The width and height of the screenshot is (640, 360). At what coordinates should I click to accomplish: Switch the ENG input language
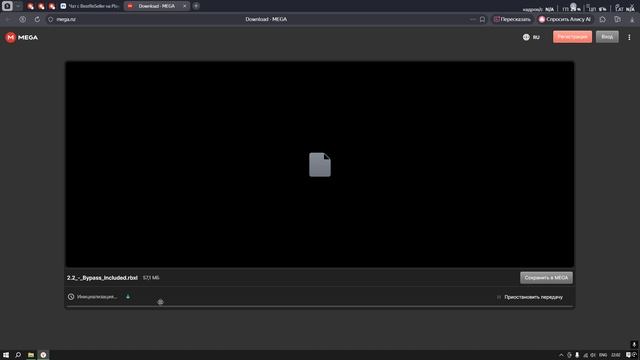tap(603, 355)
